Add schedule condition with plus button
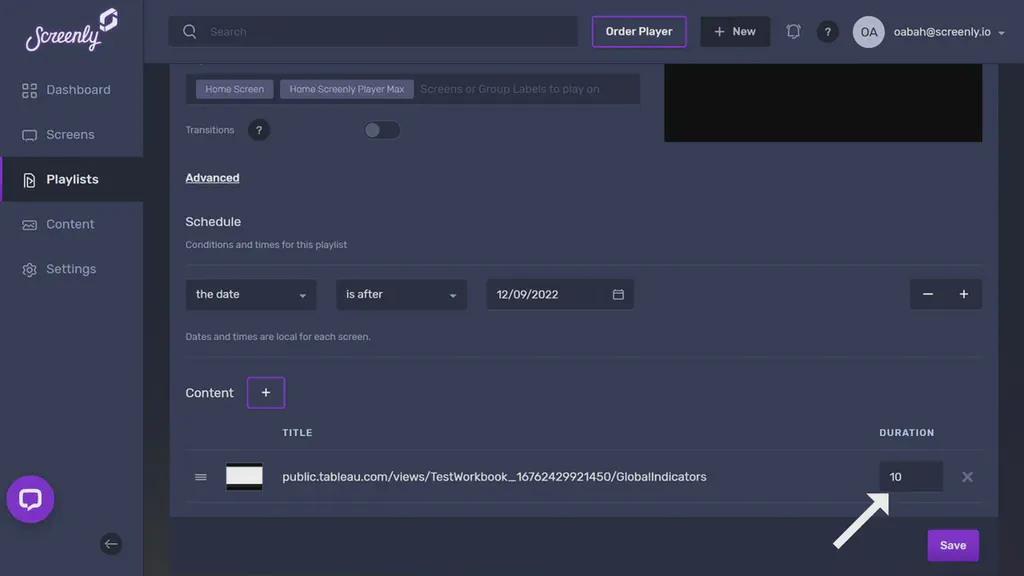The width and height of the screenshot is (1024, 576). (x=964, y=294)
